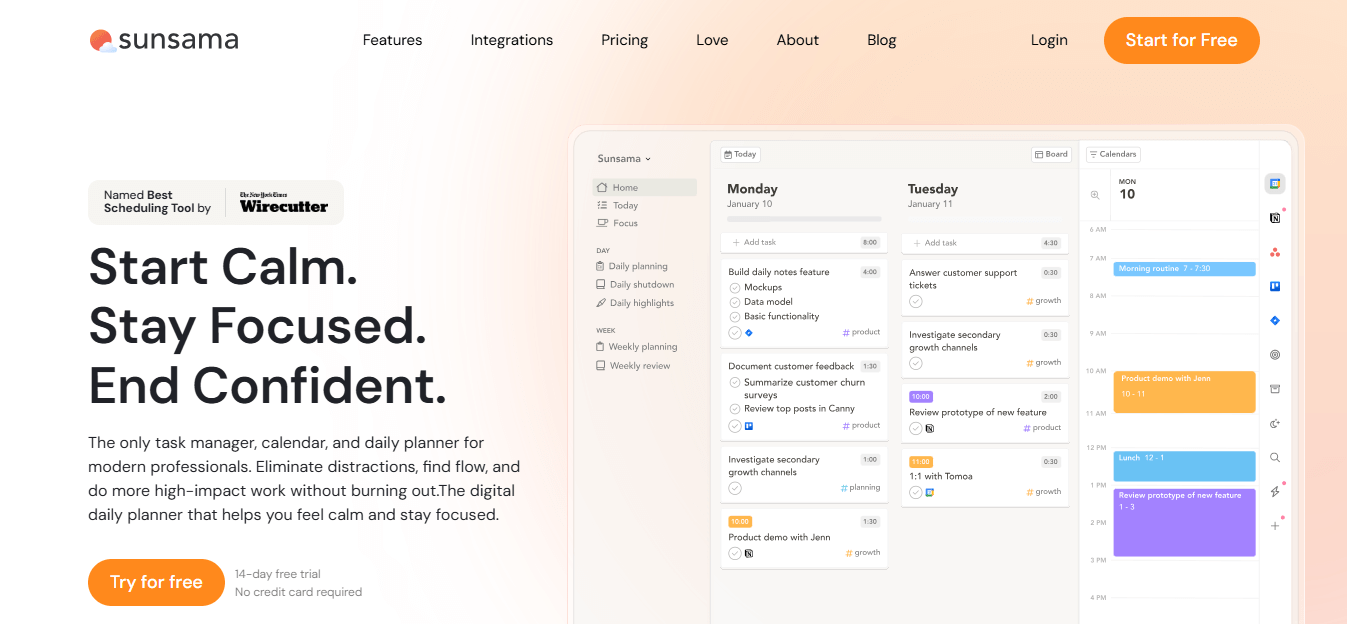The image size is (1347, 624).
Task: Click the zoom magnifier beside MON 10
Action: click(1095, 195)
